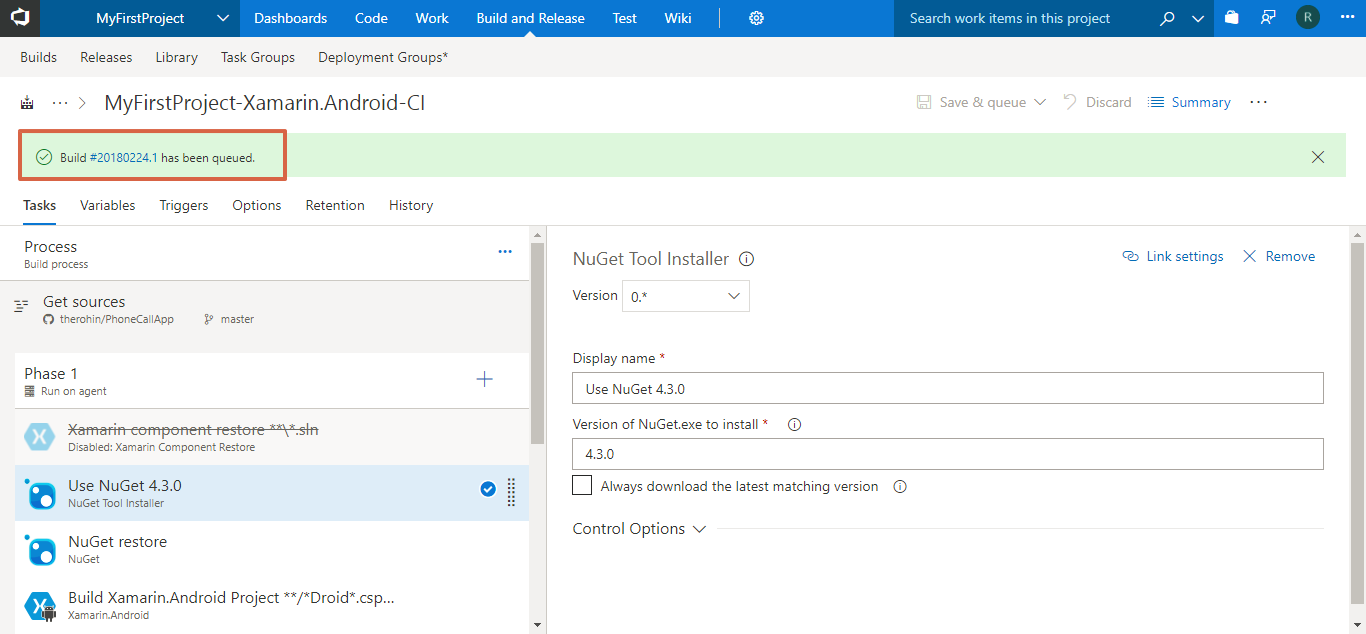Click the VSTS logo icon
This screenshot has width=1366, height=634.
[20, 18]
